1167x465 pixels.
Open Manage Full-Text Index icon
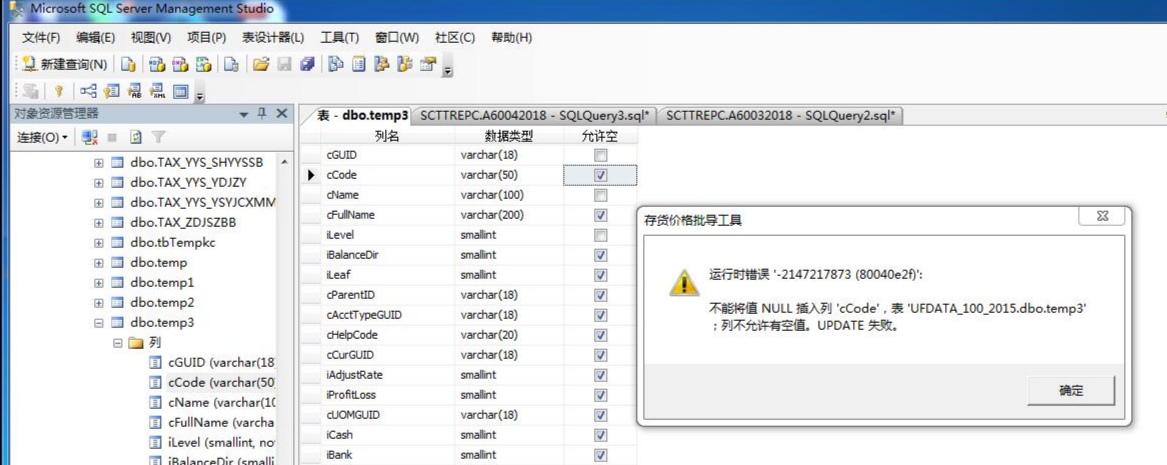click(135, 91)
